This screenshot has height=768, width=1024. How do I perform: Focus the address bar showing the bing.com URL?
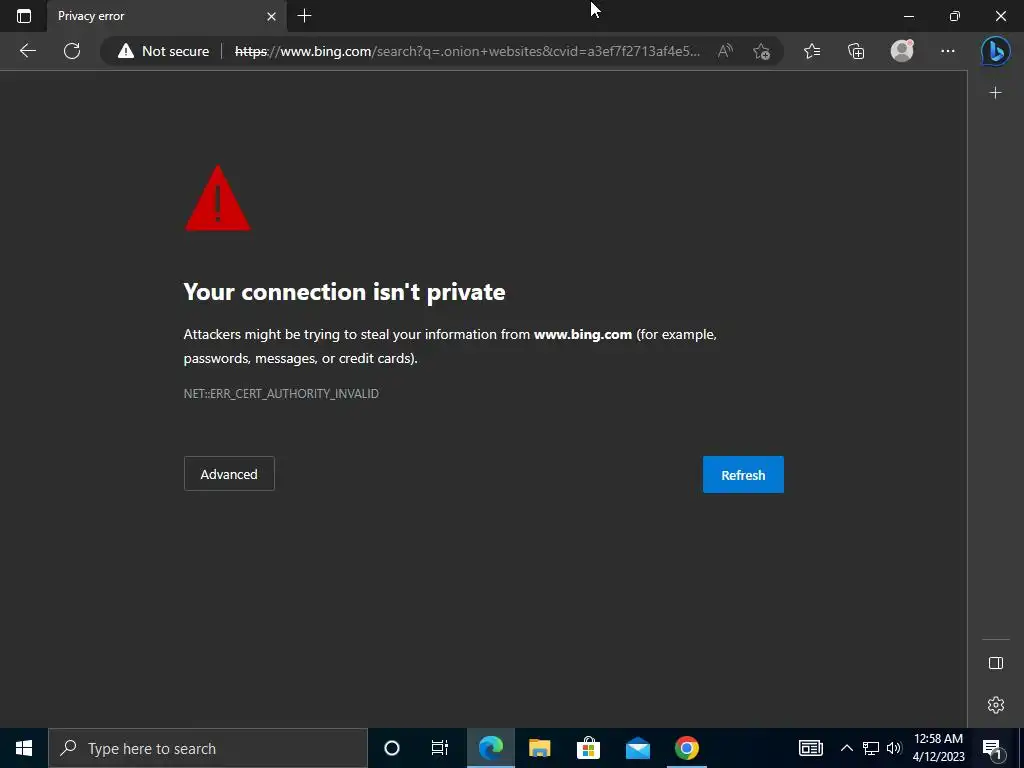pyautogui.click(x=467, y=51)
